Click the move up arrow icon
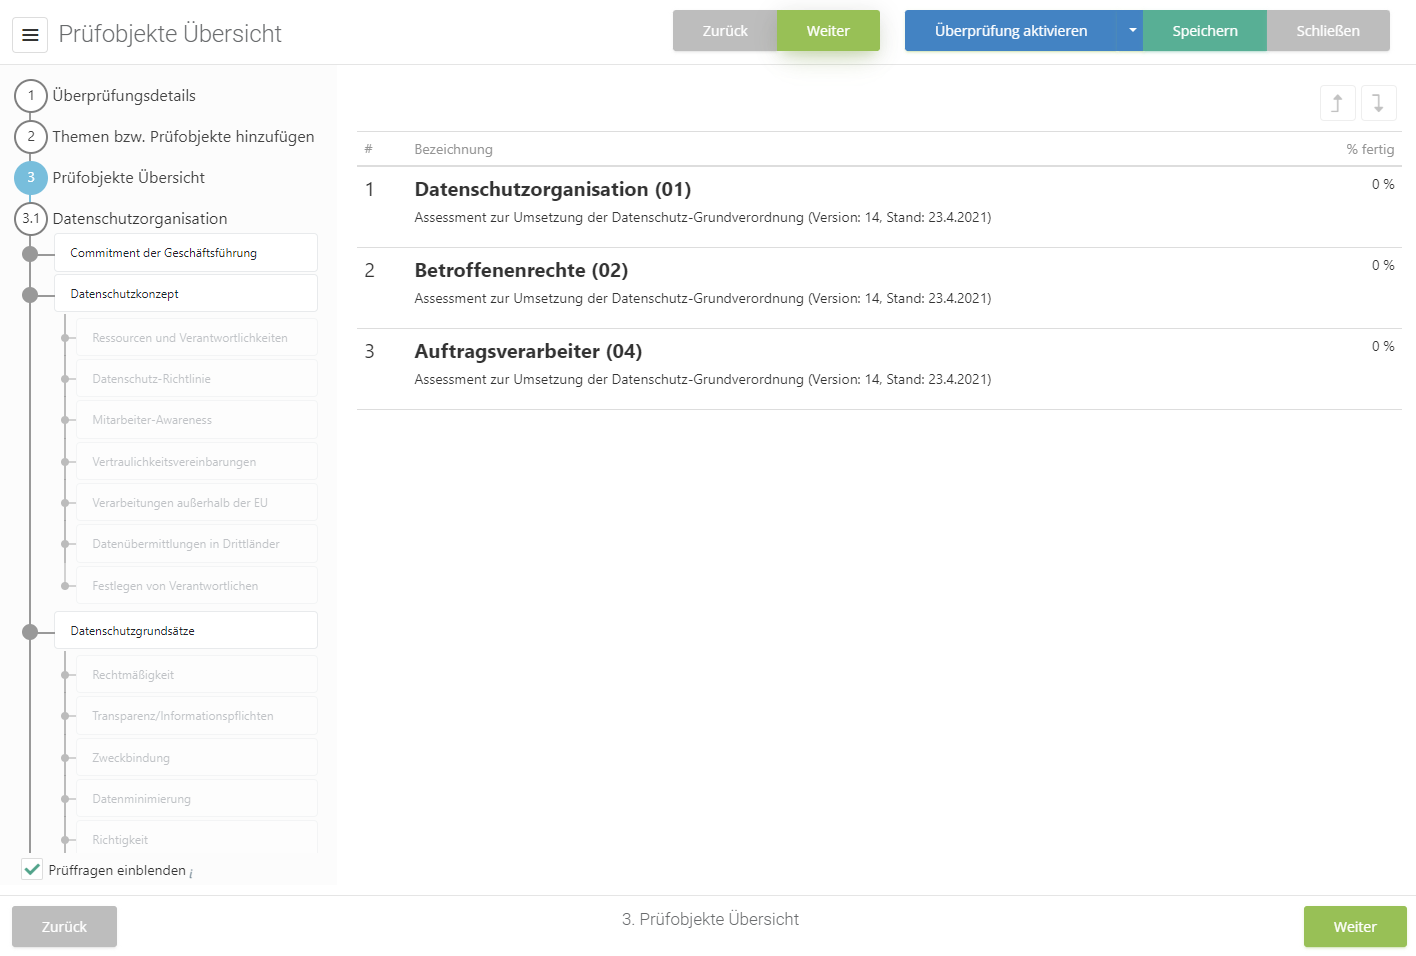1416x956 pixels. pyautogui.click(x=1337, y=103)
